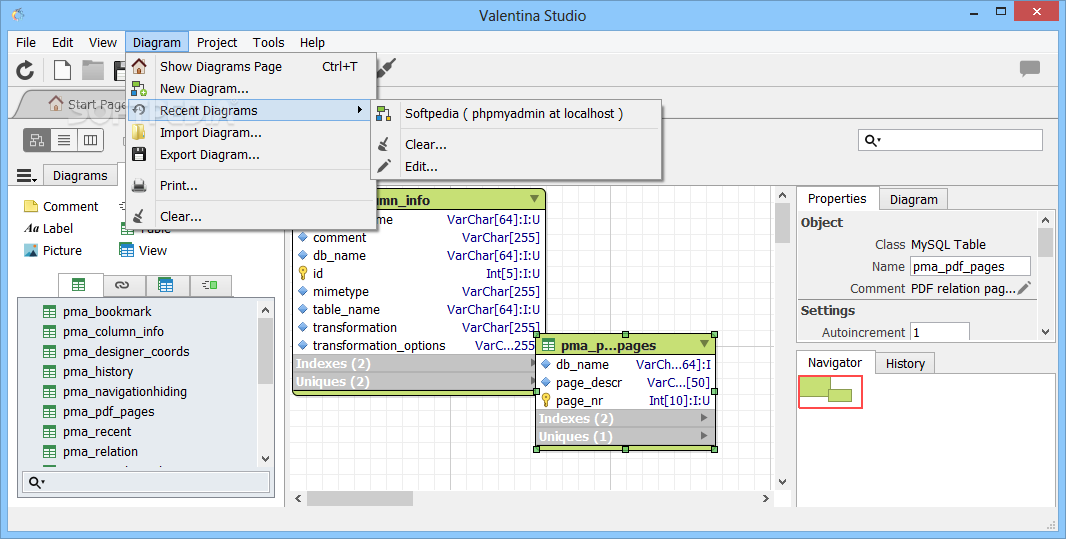The height and width of the screenshot is (539, 1066).
Task: Click the Start Page tab
Action: (x=87, y=104)
